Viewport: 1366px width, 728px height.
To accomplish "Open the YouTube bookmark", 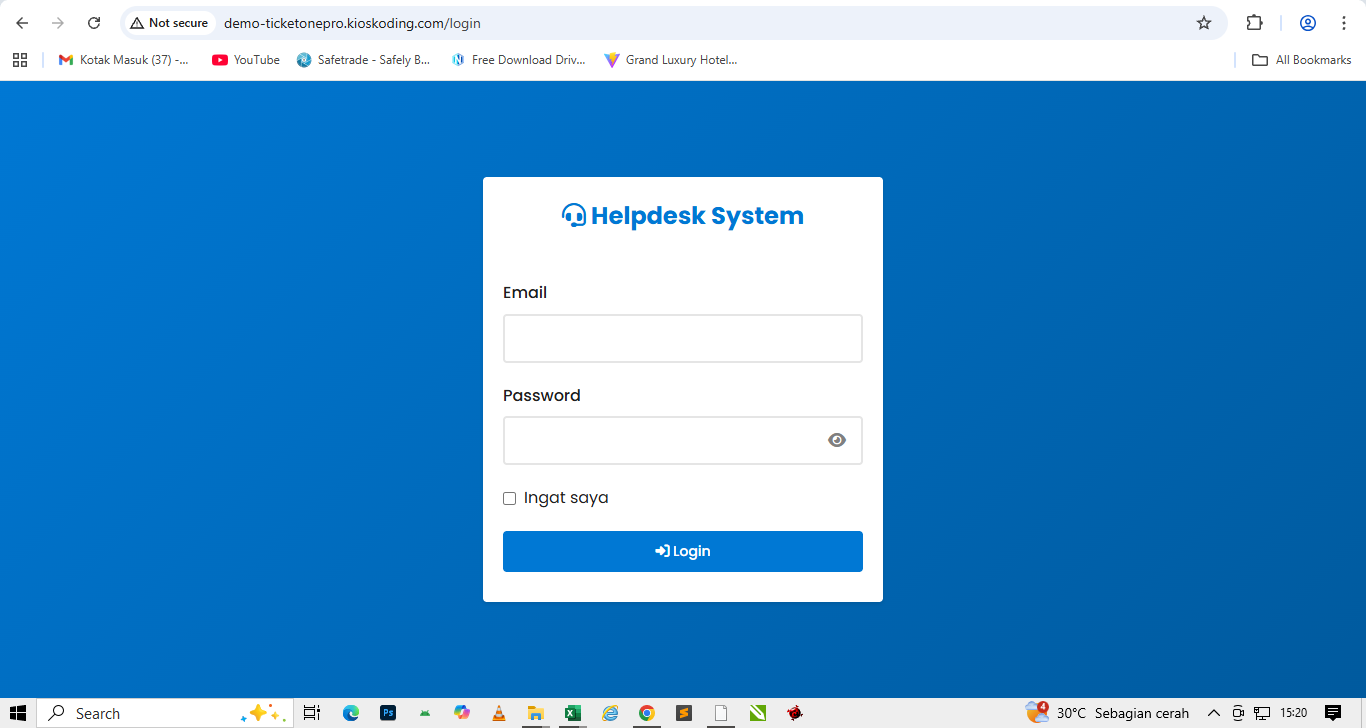I will [245, 60].
